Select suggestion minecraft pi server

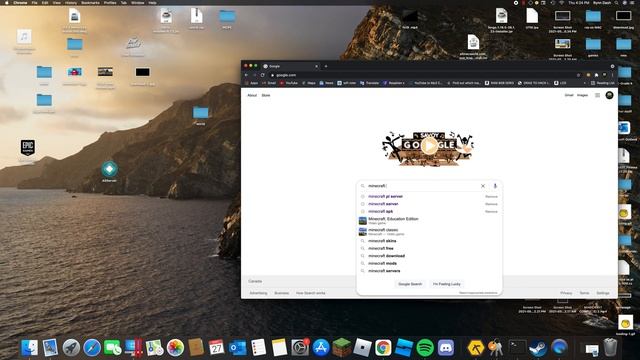point(385,196)
